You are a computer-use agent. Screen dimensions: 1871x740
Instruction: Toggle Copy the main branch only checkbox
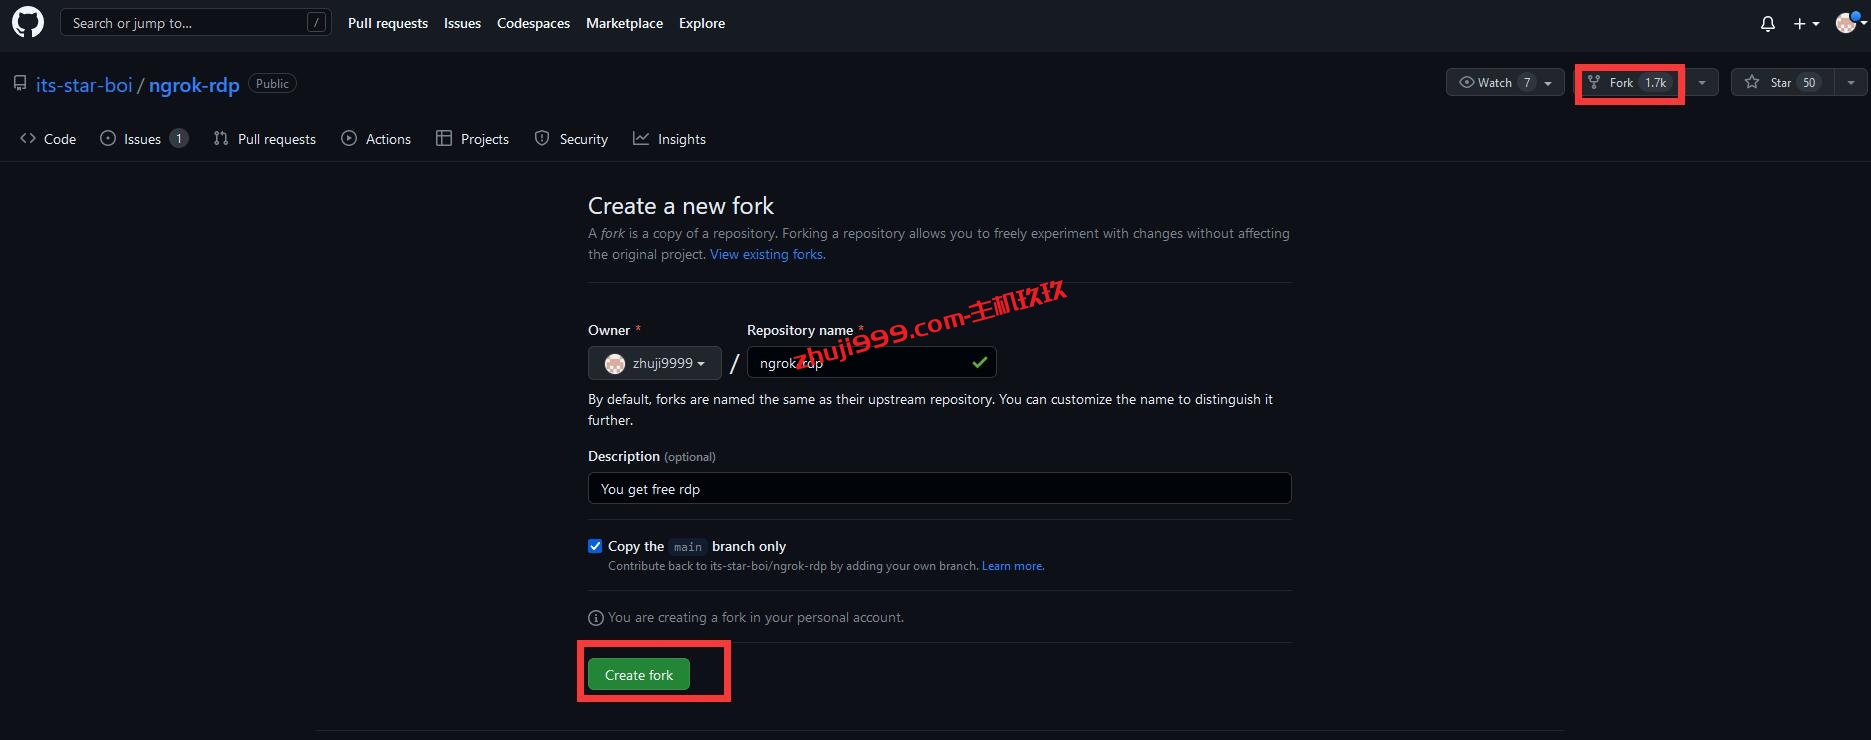595,546
